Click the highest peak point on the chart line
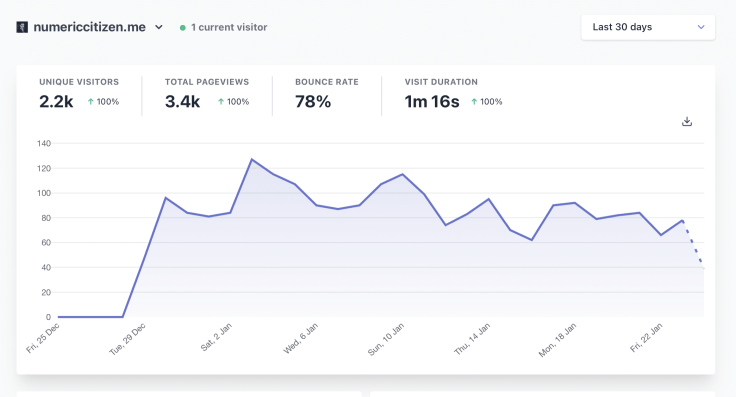This screenshot has height=397, width=736. (252, 159)
